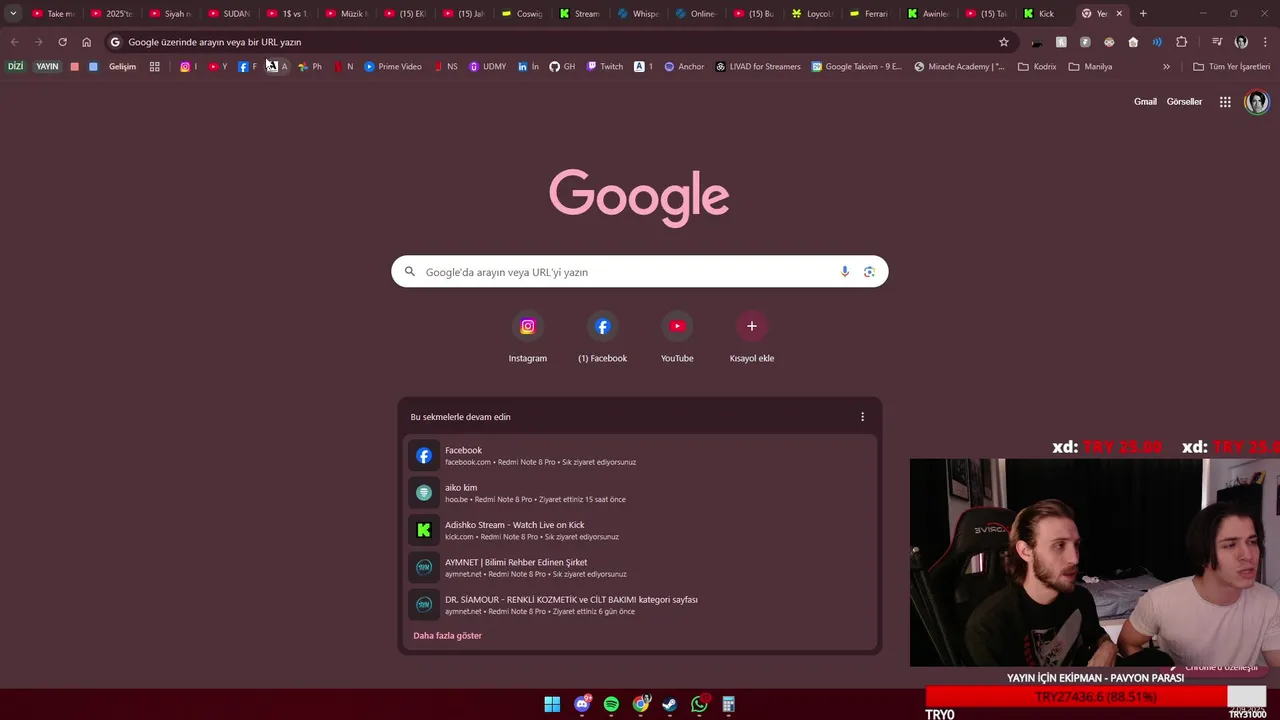Switch to the Loycolt tab
Image resolution: width=1280 pixels, height=720 pixels.
[x=812, y=14]
